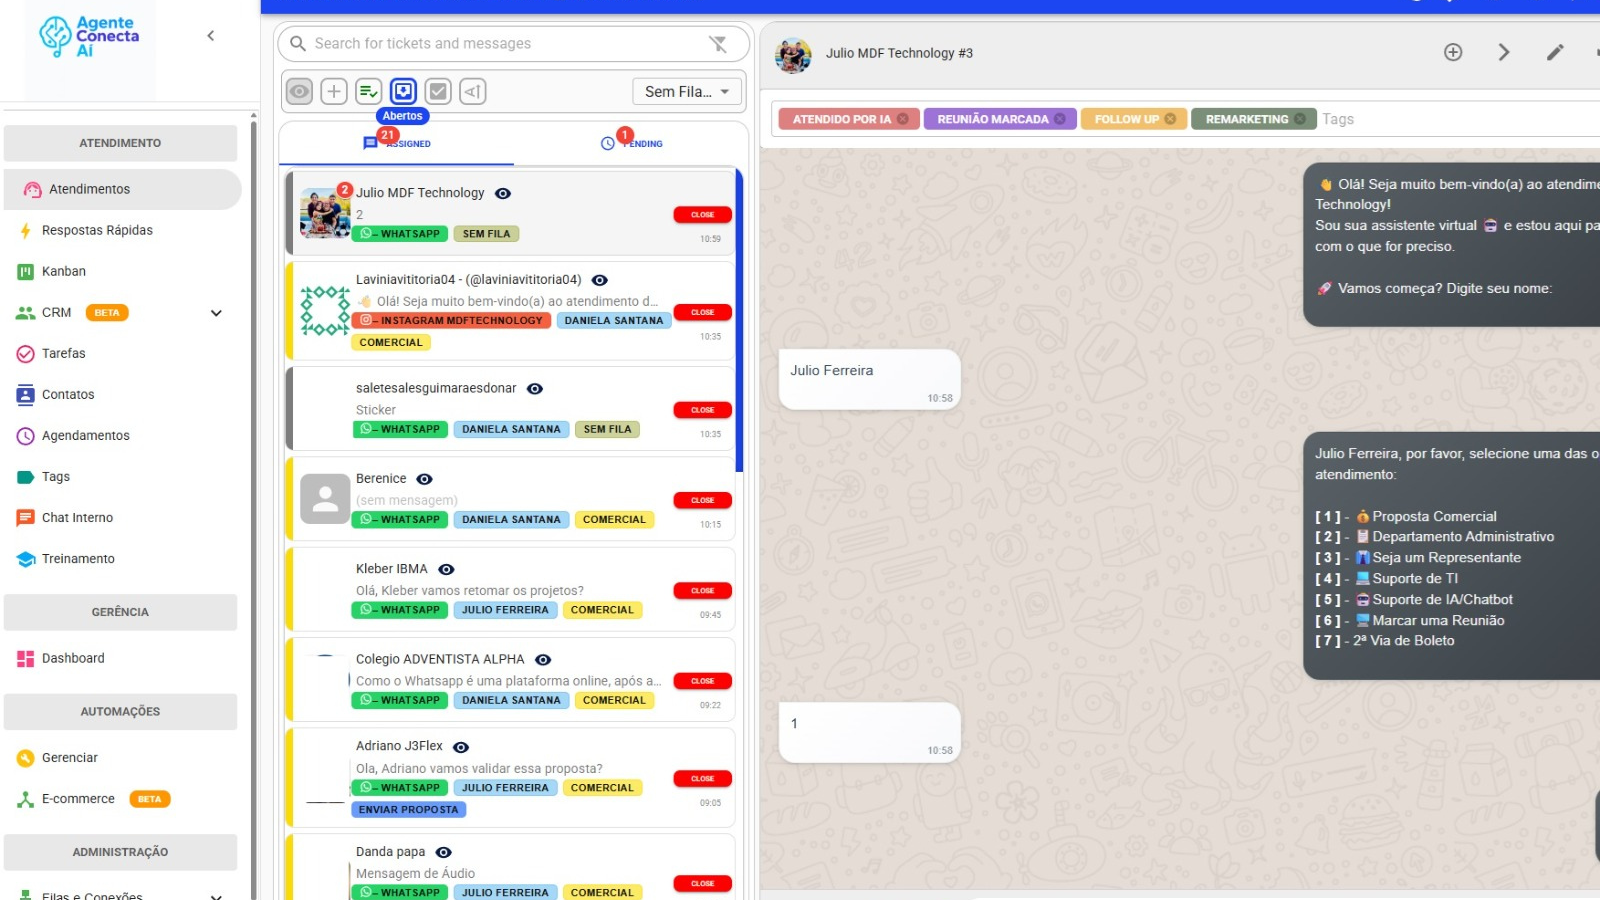This screenshot has height=900, width=1600.
Task: Click the green checklist toolbar icon
Action: pos(368,91)
